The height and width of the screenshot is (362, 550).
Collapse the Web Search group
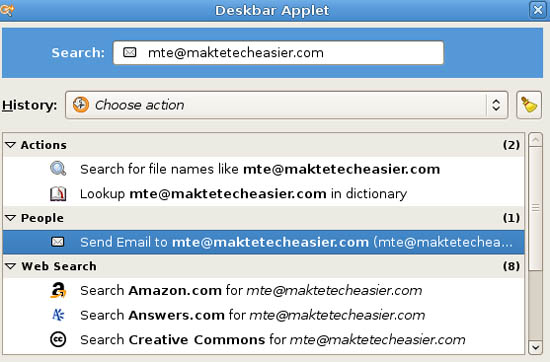pos(11,266)
